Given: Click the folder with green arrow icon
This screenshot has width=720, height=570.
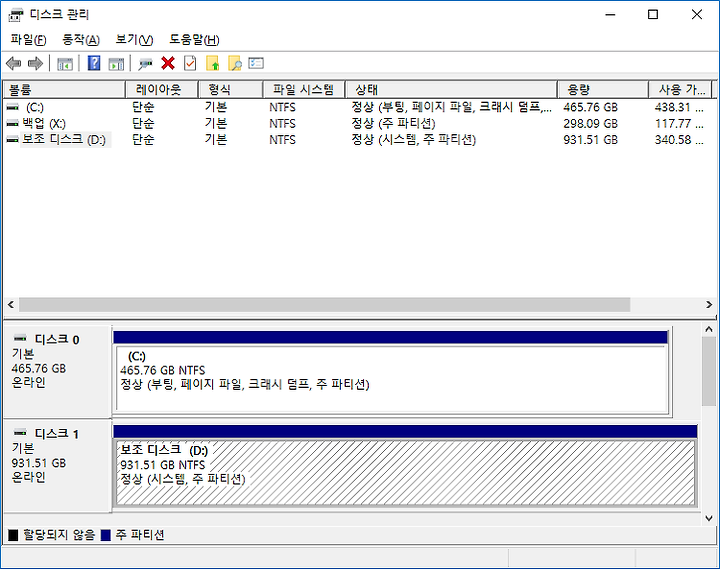Looking at the screenshot, I should click(x=212, y=63).
